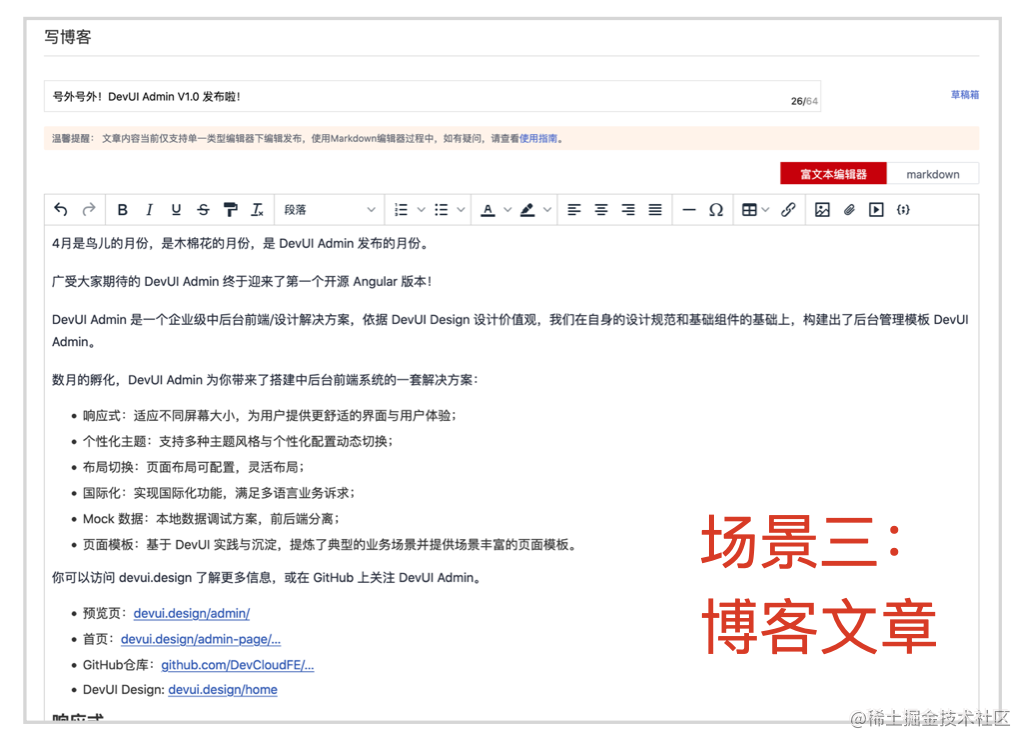Justify the text
Screen dimensions: 1032x750
coord(655,210)
